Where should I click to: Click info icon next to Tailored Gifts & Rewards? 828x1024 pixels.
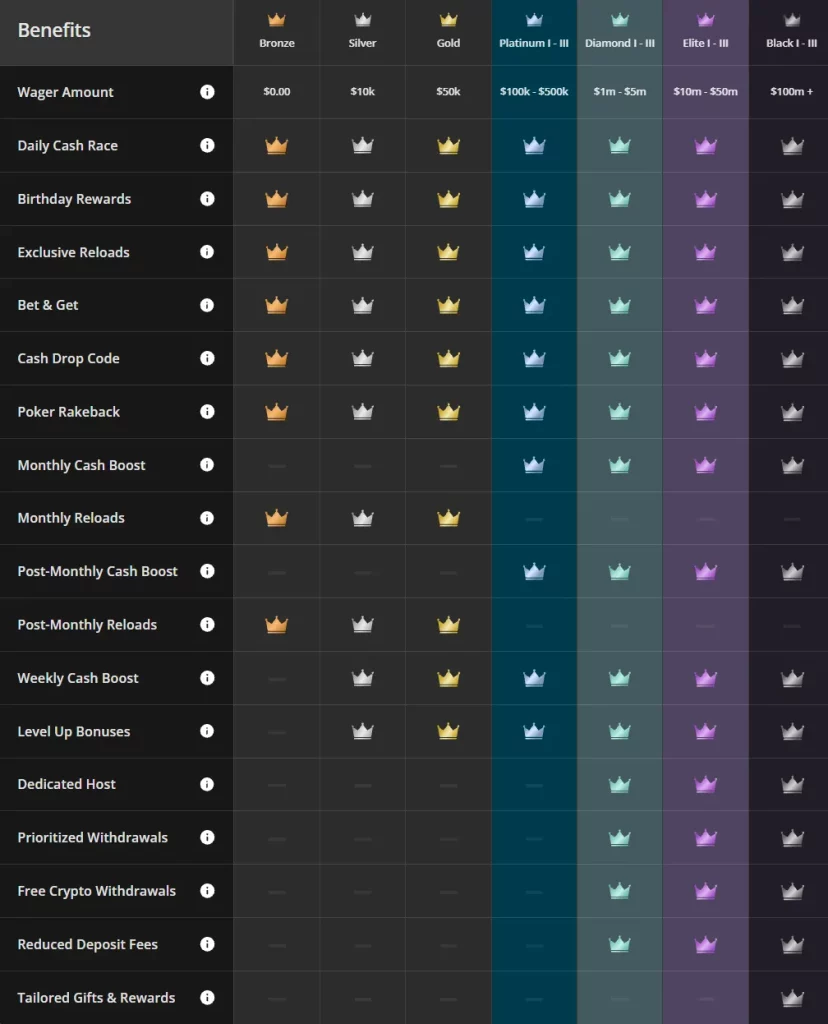click(x=207, y=997)
